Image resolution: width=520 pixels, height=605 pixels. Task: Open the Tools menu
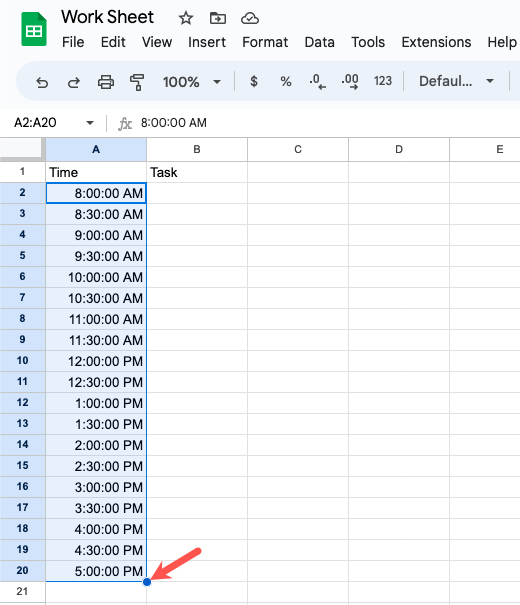pyautogui.click(x=368, y=42)
